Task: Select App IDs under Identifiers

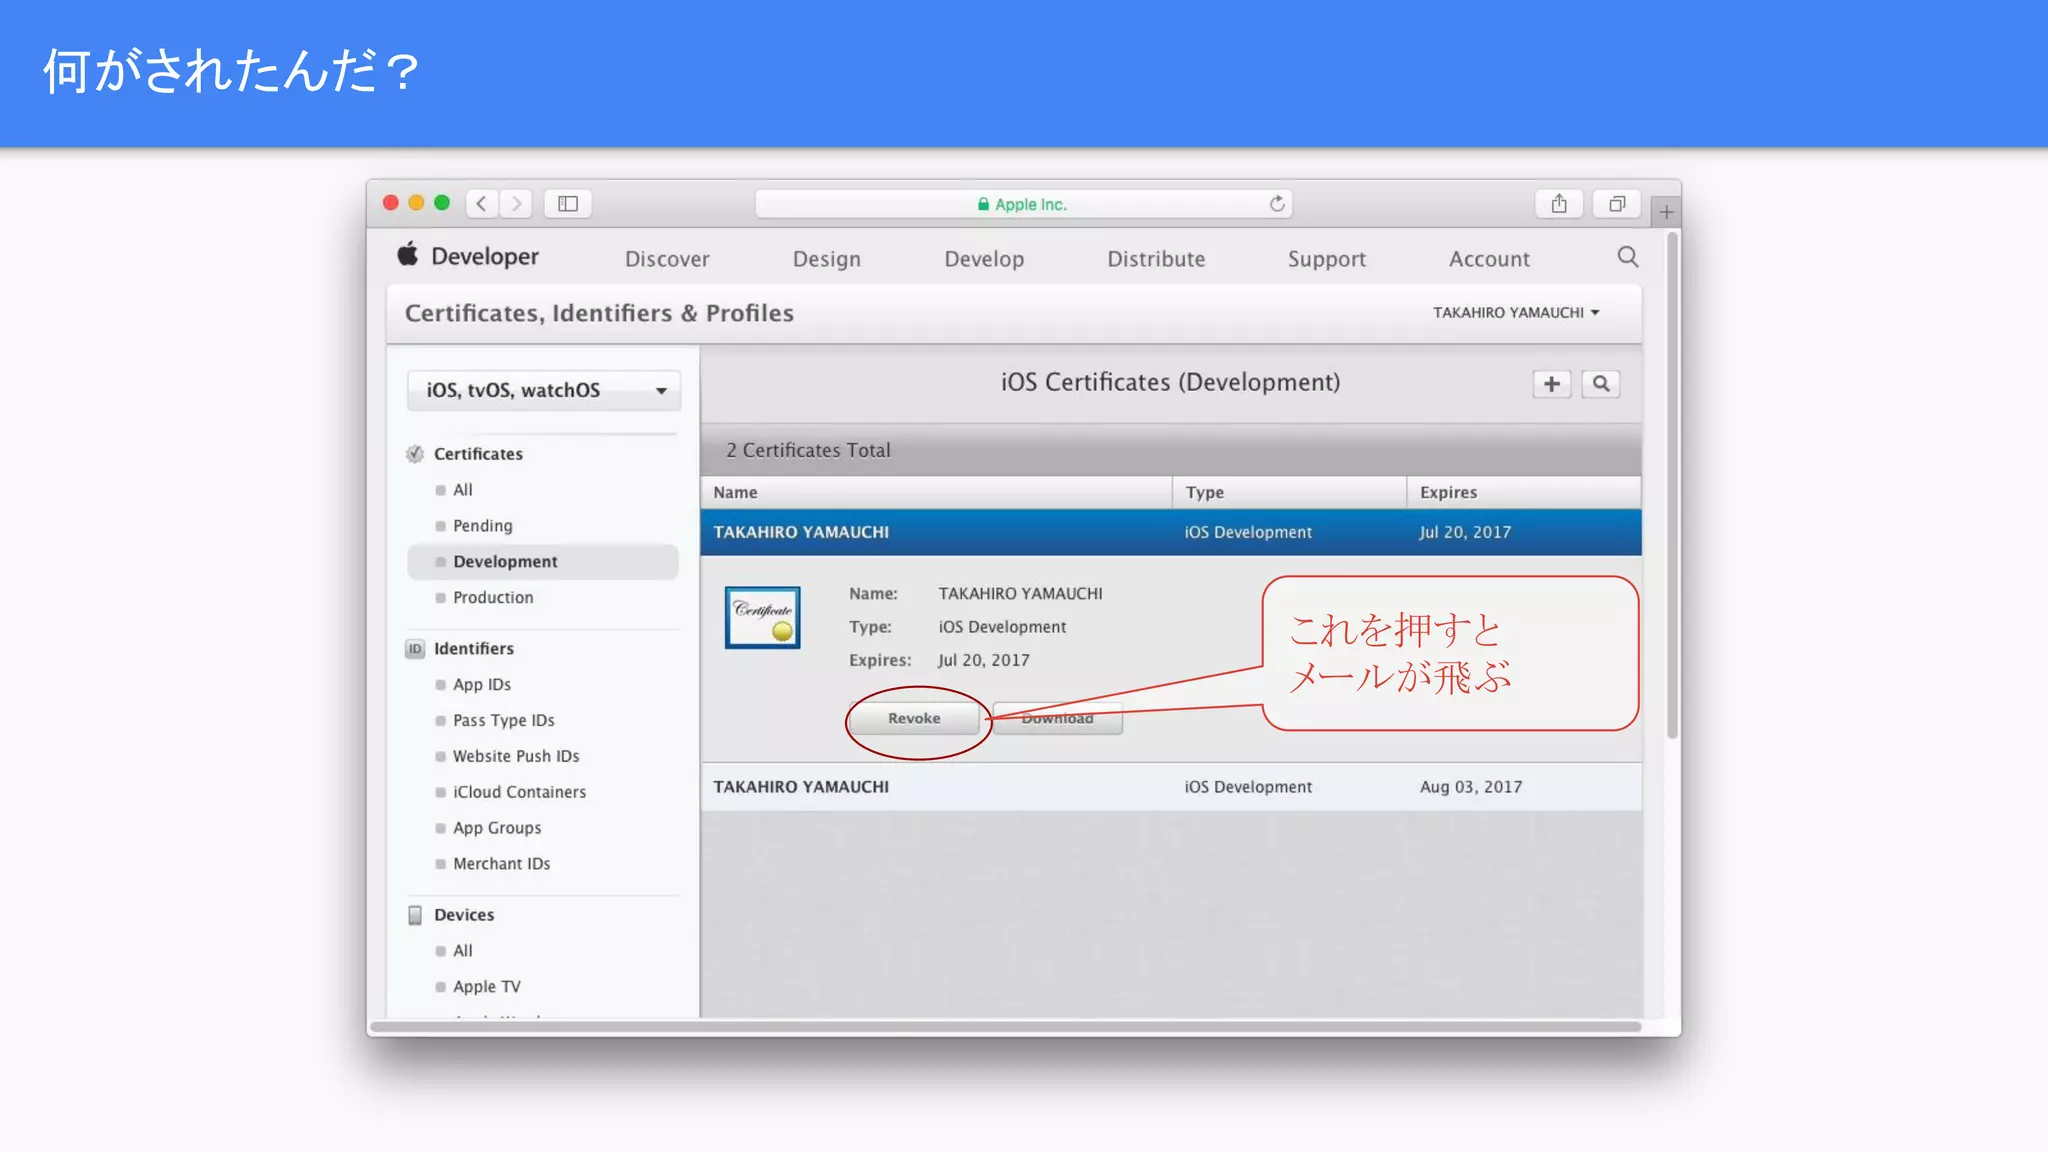Action: point(481,684)
